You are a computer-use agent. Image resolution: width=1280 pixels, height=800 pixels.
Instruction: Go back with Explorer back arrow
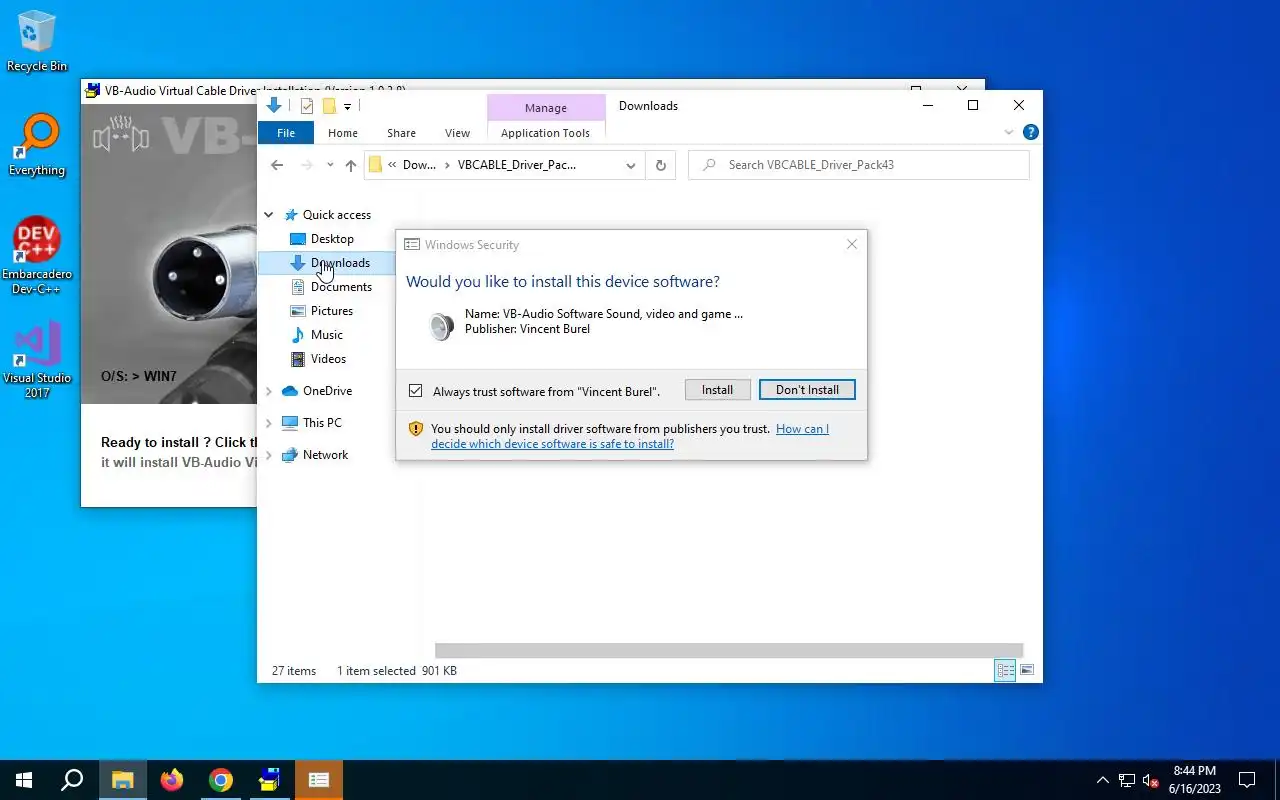(x=277, y=165)
